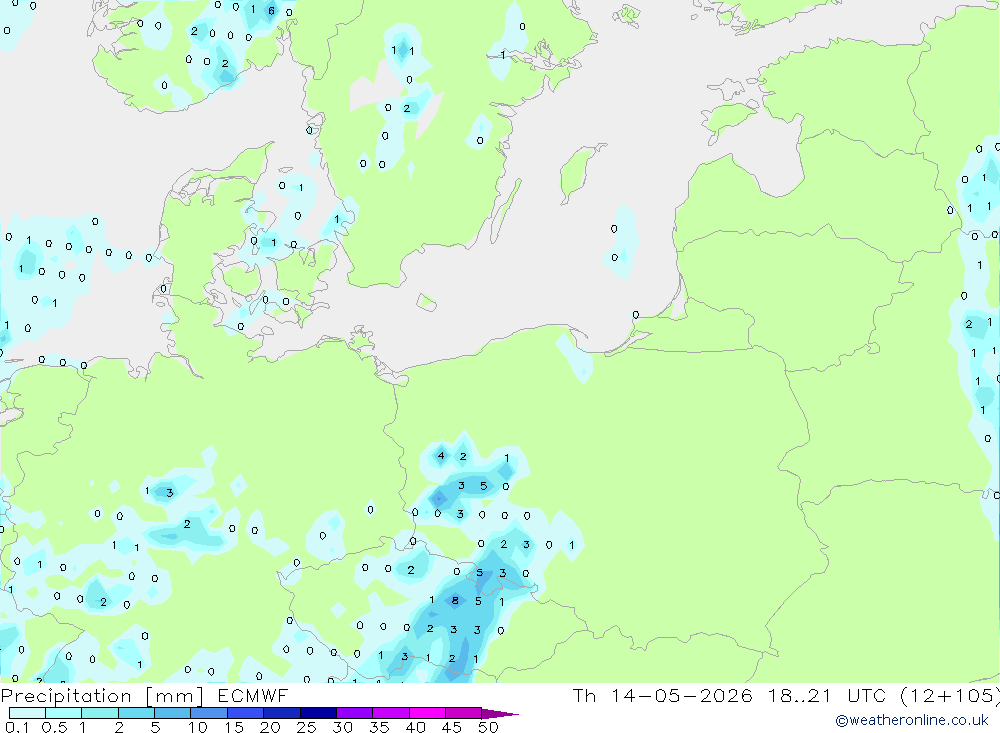Screen dimensions: 1000x733
Task: Click the 1–2 mm legend color box
Action: tap(100, 713)
